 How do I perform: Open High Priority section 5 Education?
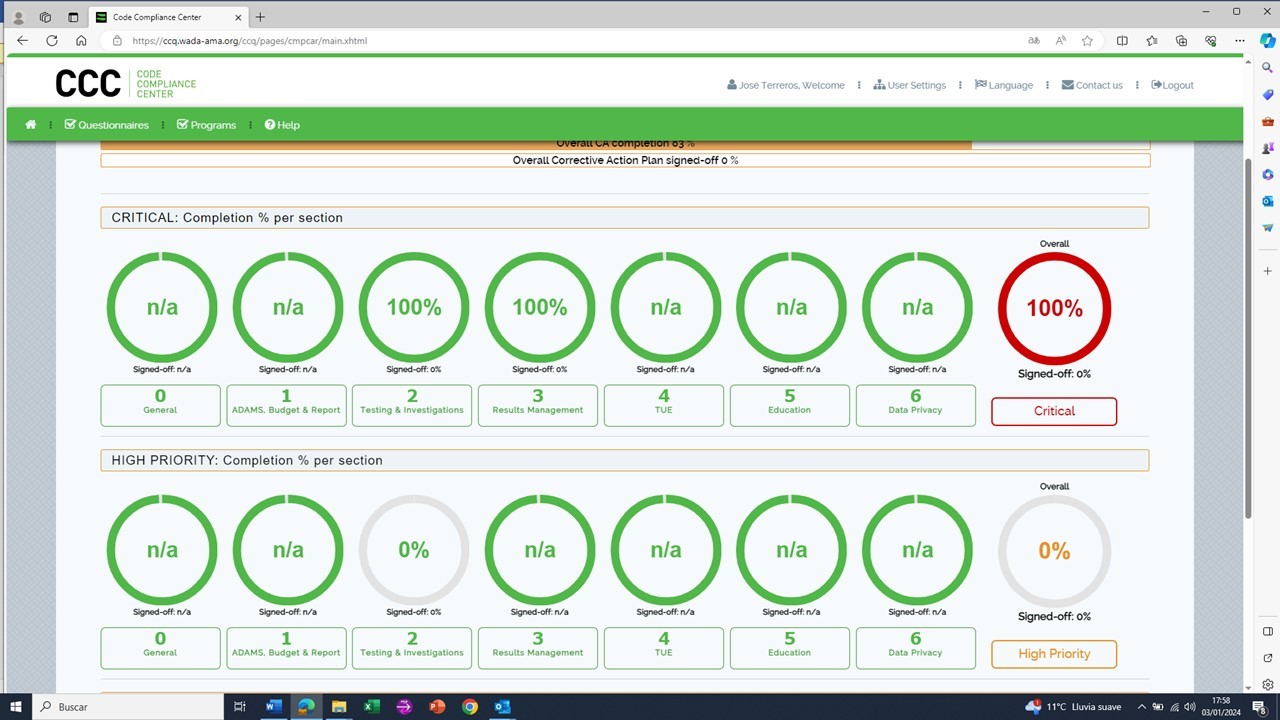coord(790,648)
